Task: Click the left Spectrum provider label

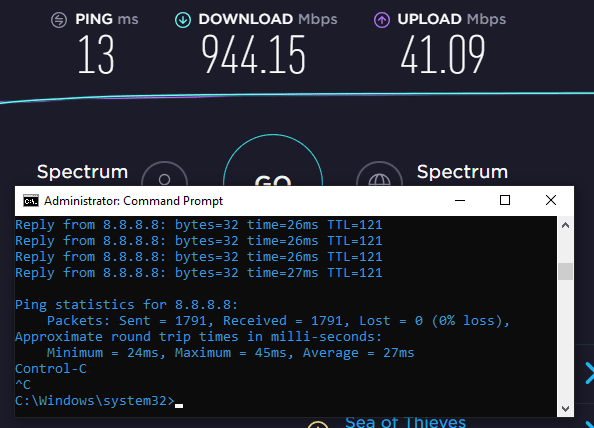Action: pyautogui.click(x=83, y=172)
